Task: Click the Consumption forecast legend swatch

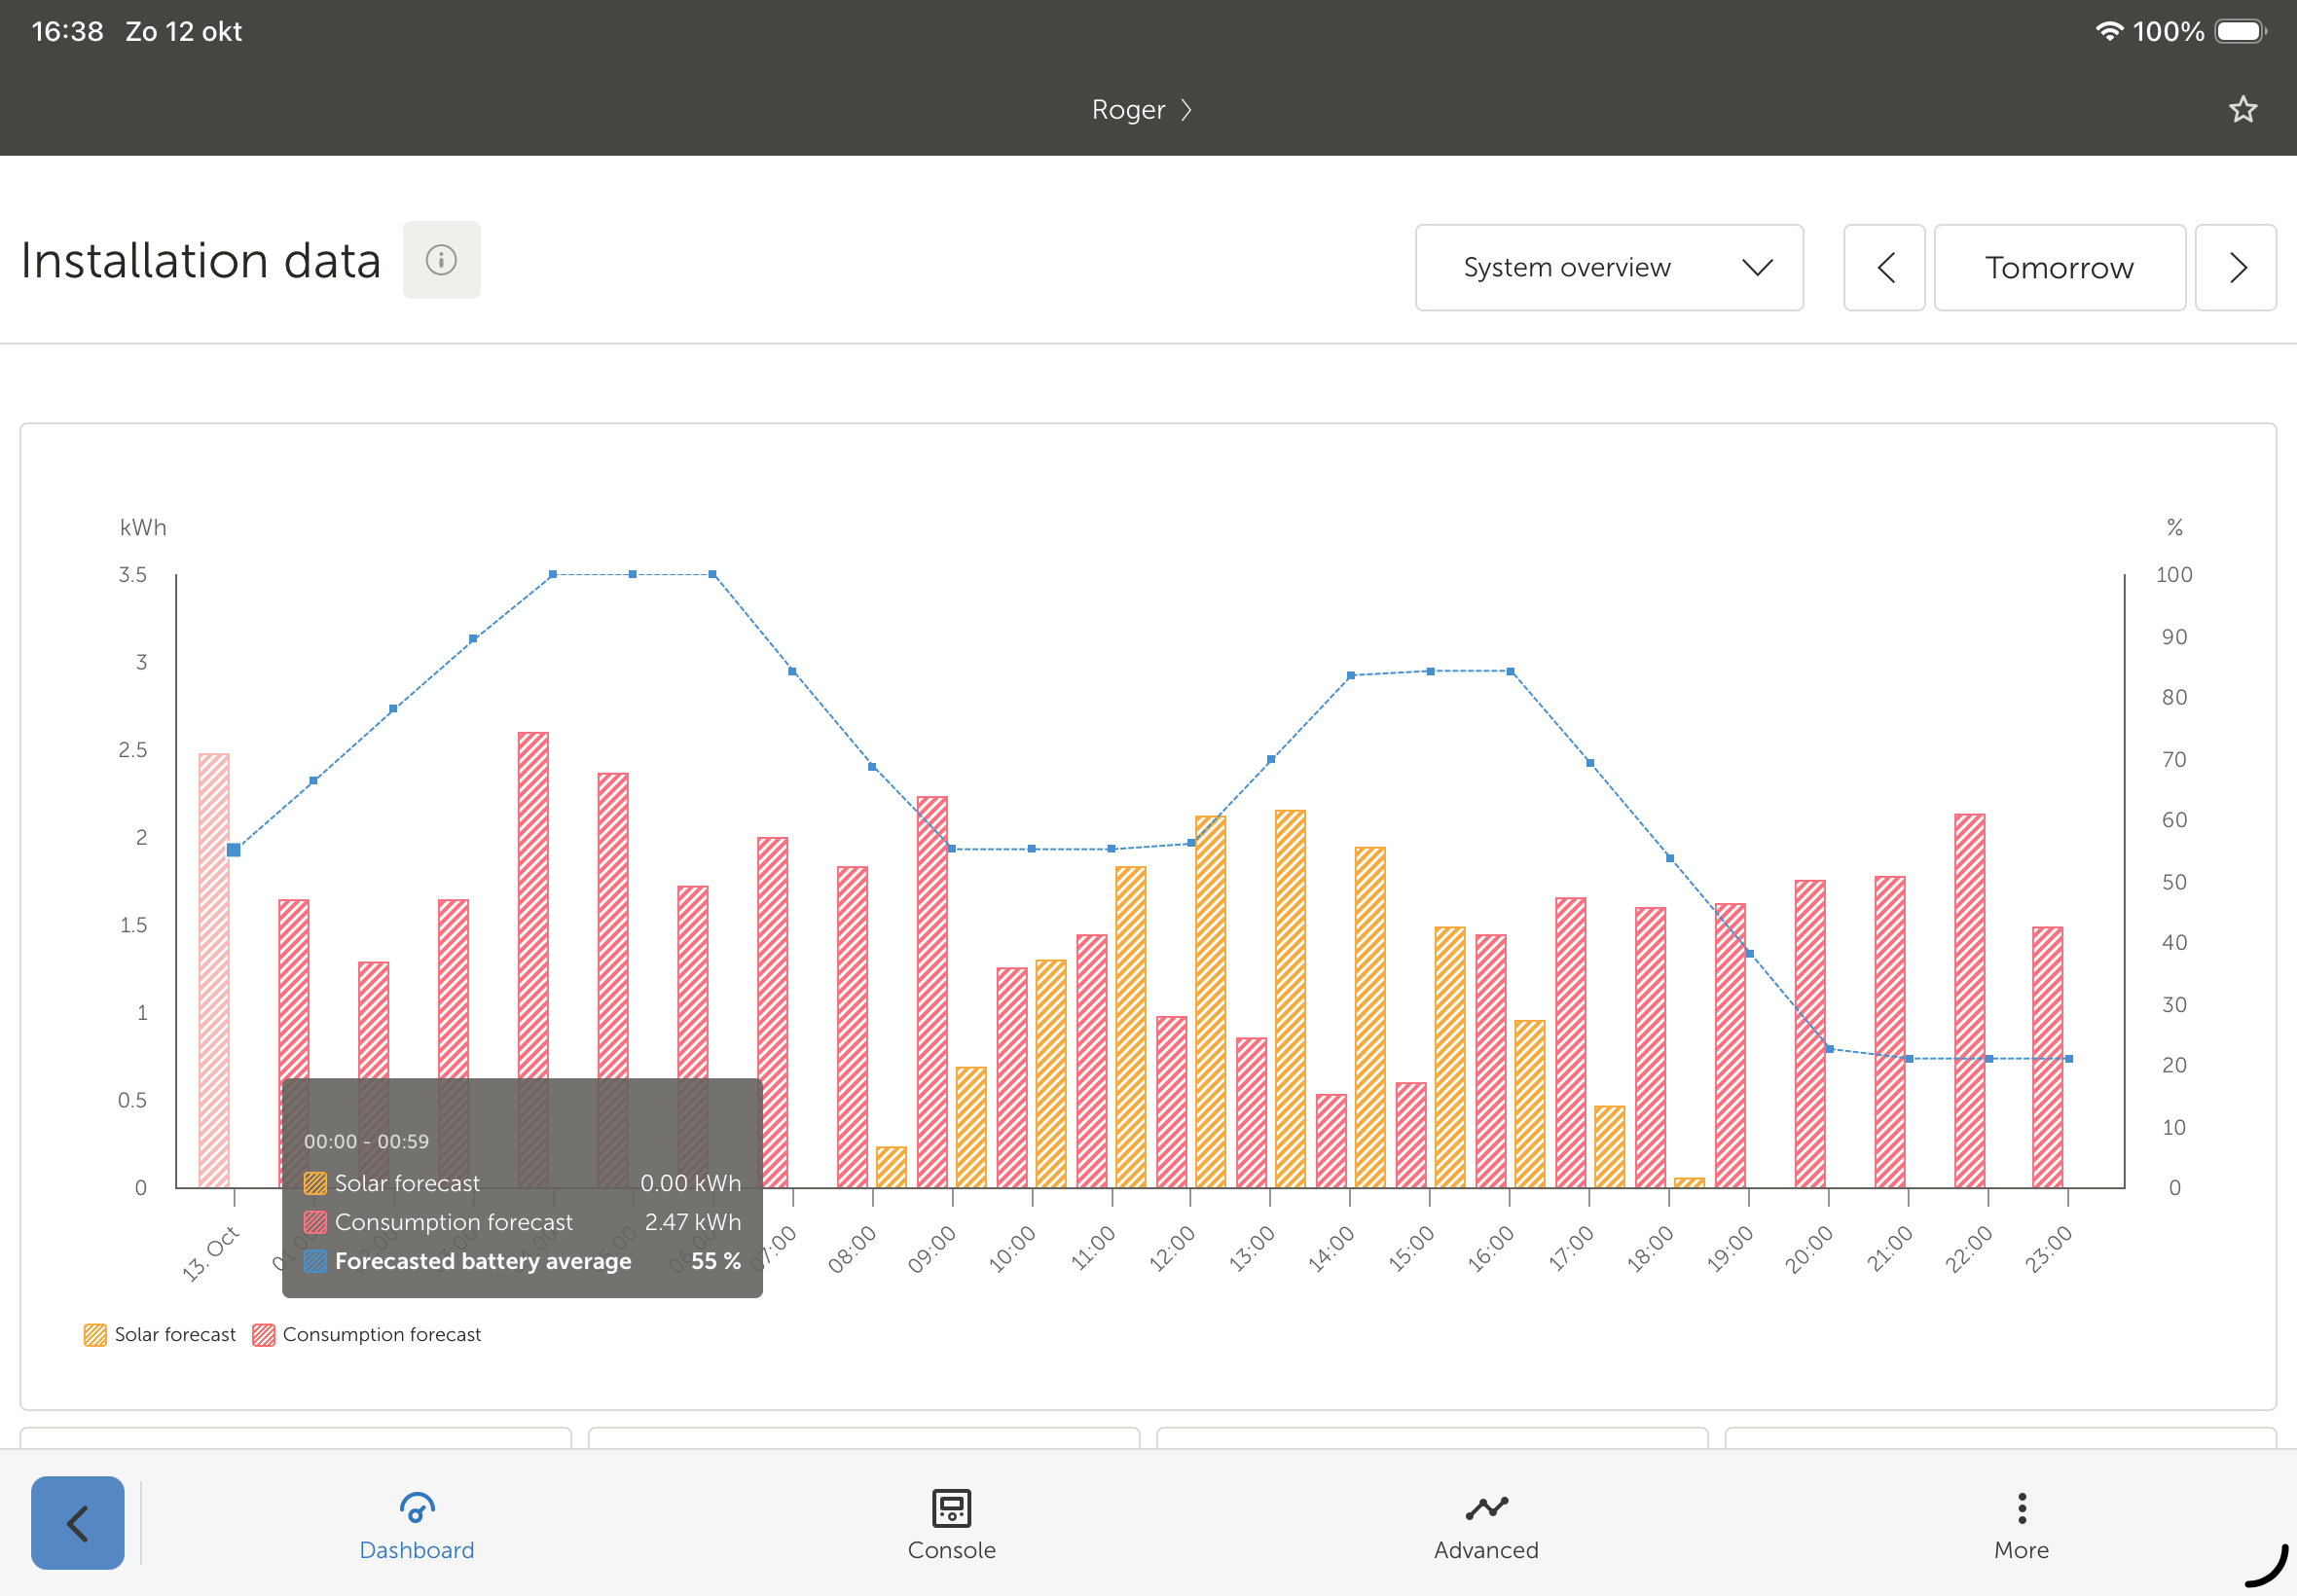Action: (264, 1335)
